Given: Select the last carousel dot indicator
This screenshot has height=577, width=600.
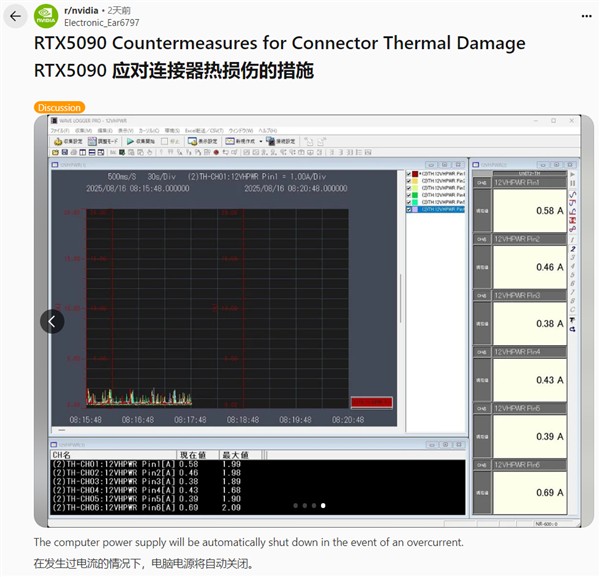Looking at the screenshot, I should click(x=322, y=506).
